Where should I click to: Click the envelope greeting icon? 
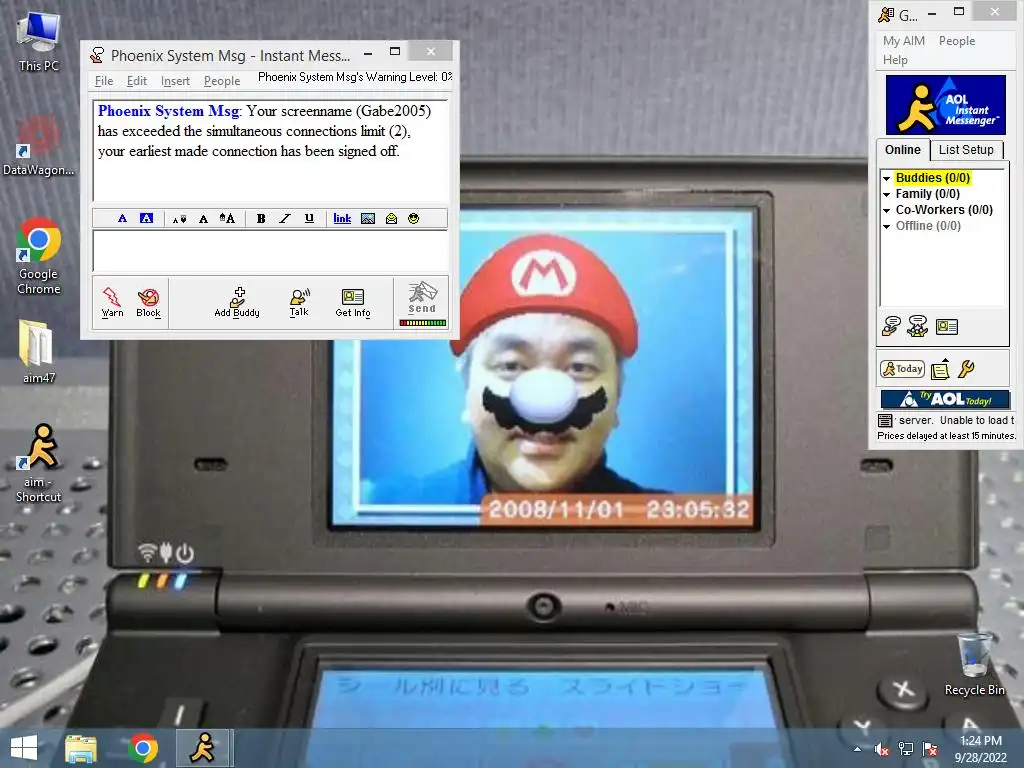click(391, 219)
